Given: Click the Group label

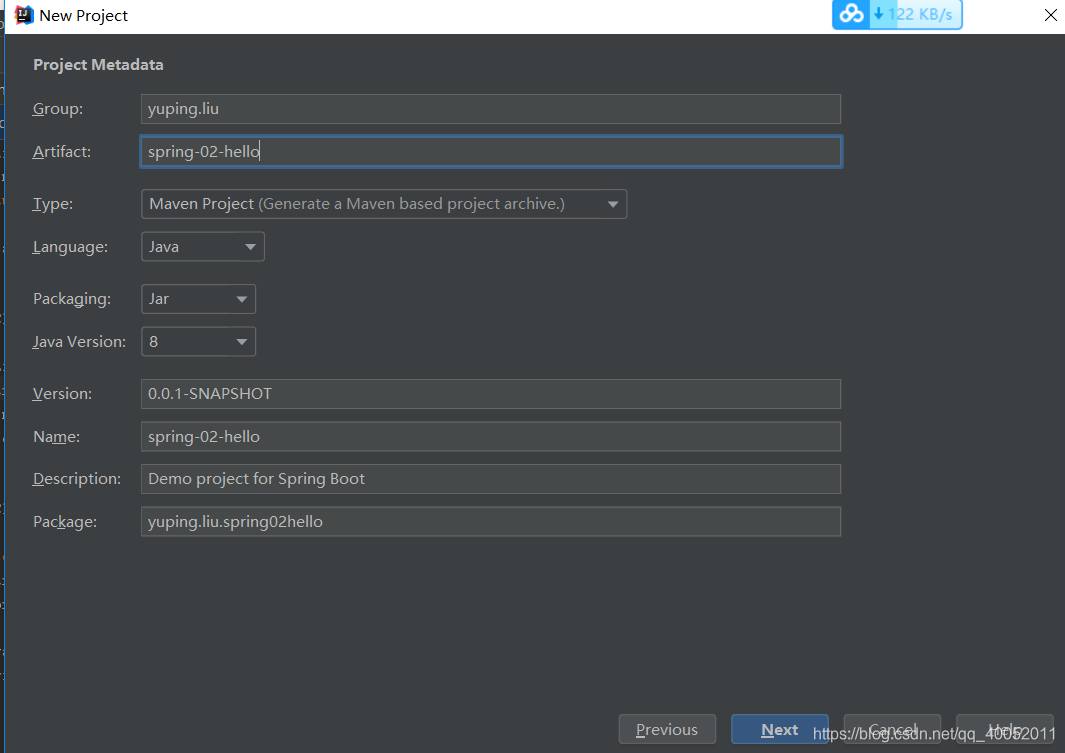Looking at the screenshot, I should point(58,109).
